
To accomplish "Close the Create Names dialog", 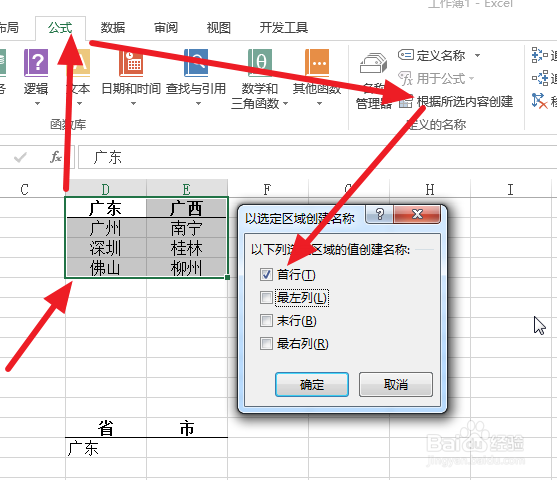I will (x=417, y=214).
